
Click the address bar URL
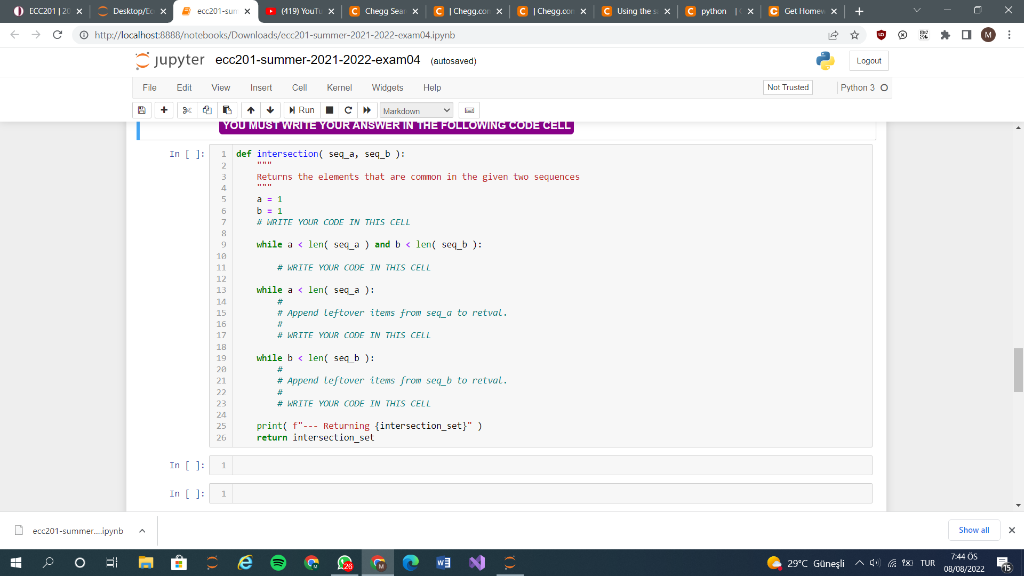pyautogui.click(x=274, y=35)
